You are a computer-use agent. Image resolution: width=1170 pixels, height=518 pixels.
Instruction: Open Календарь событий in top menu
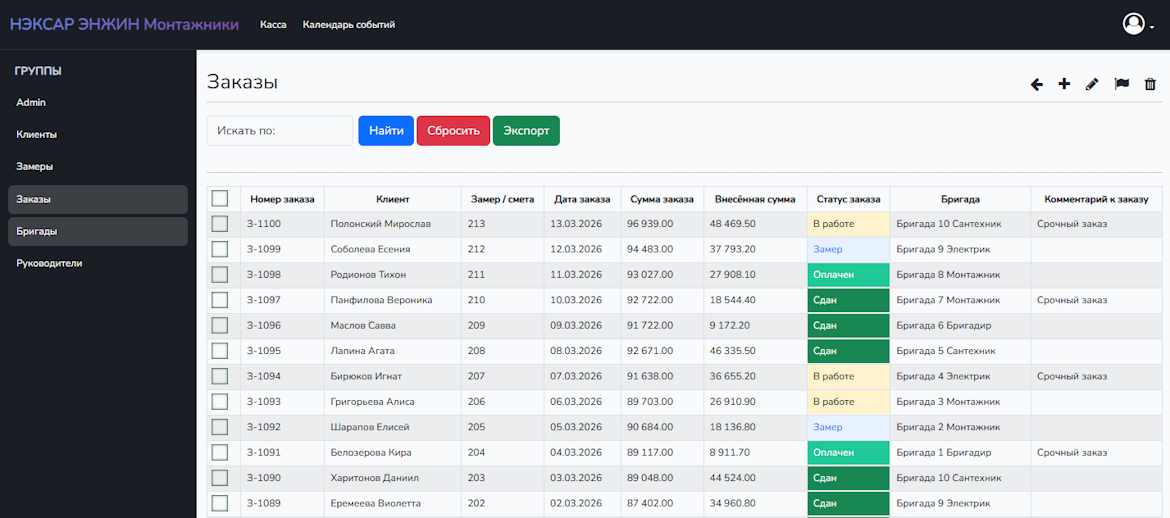348,25
